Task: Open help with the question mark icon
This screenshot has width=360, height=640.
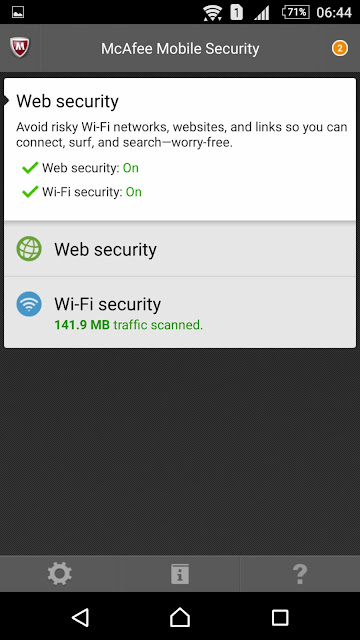Action: click(300, 573)
